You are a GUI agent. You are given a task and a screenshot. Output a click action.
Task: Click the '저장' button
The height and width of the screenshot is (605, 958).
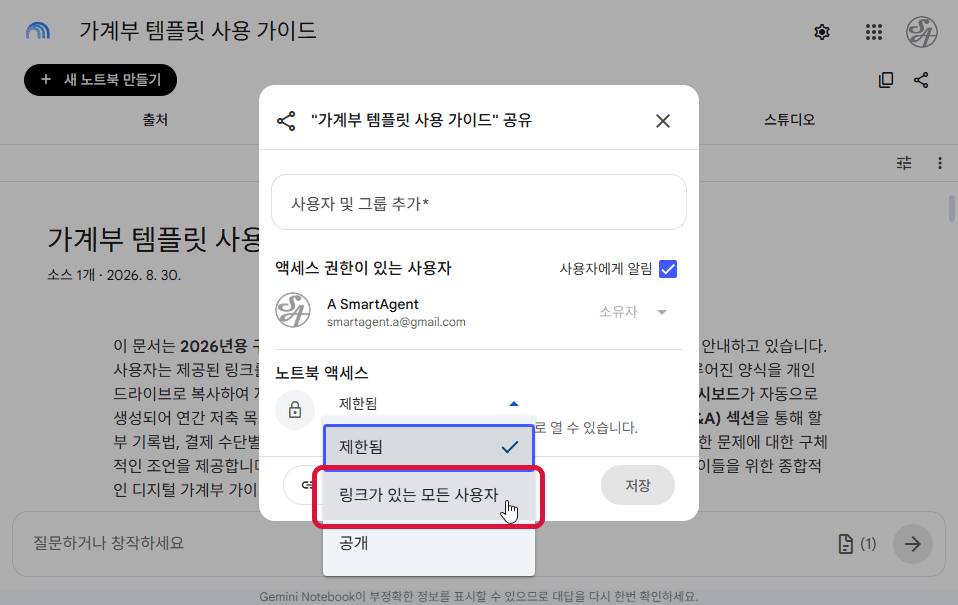coord(638,485)
